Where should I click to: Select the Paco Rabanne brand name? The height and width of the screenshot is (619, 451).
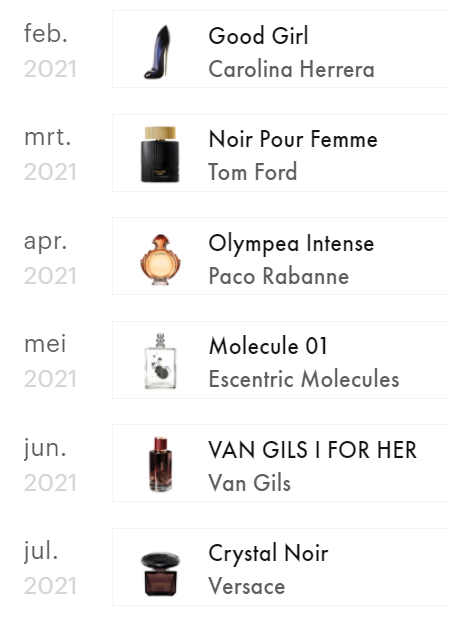click(279, 276)
